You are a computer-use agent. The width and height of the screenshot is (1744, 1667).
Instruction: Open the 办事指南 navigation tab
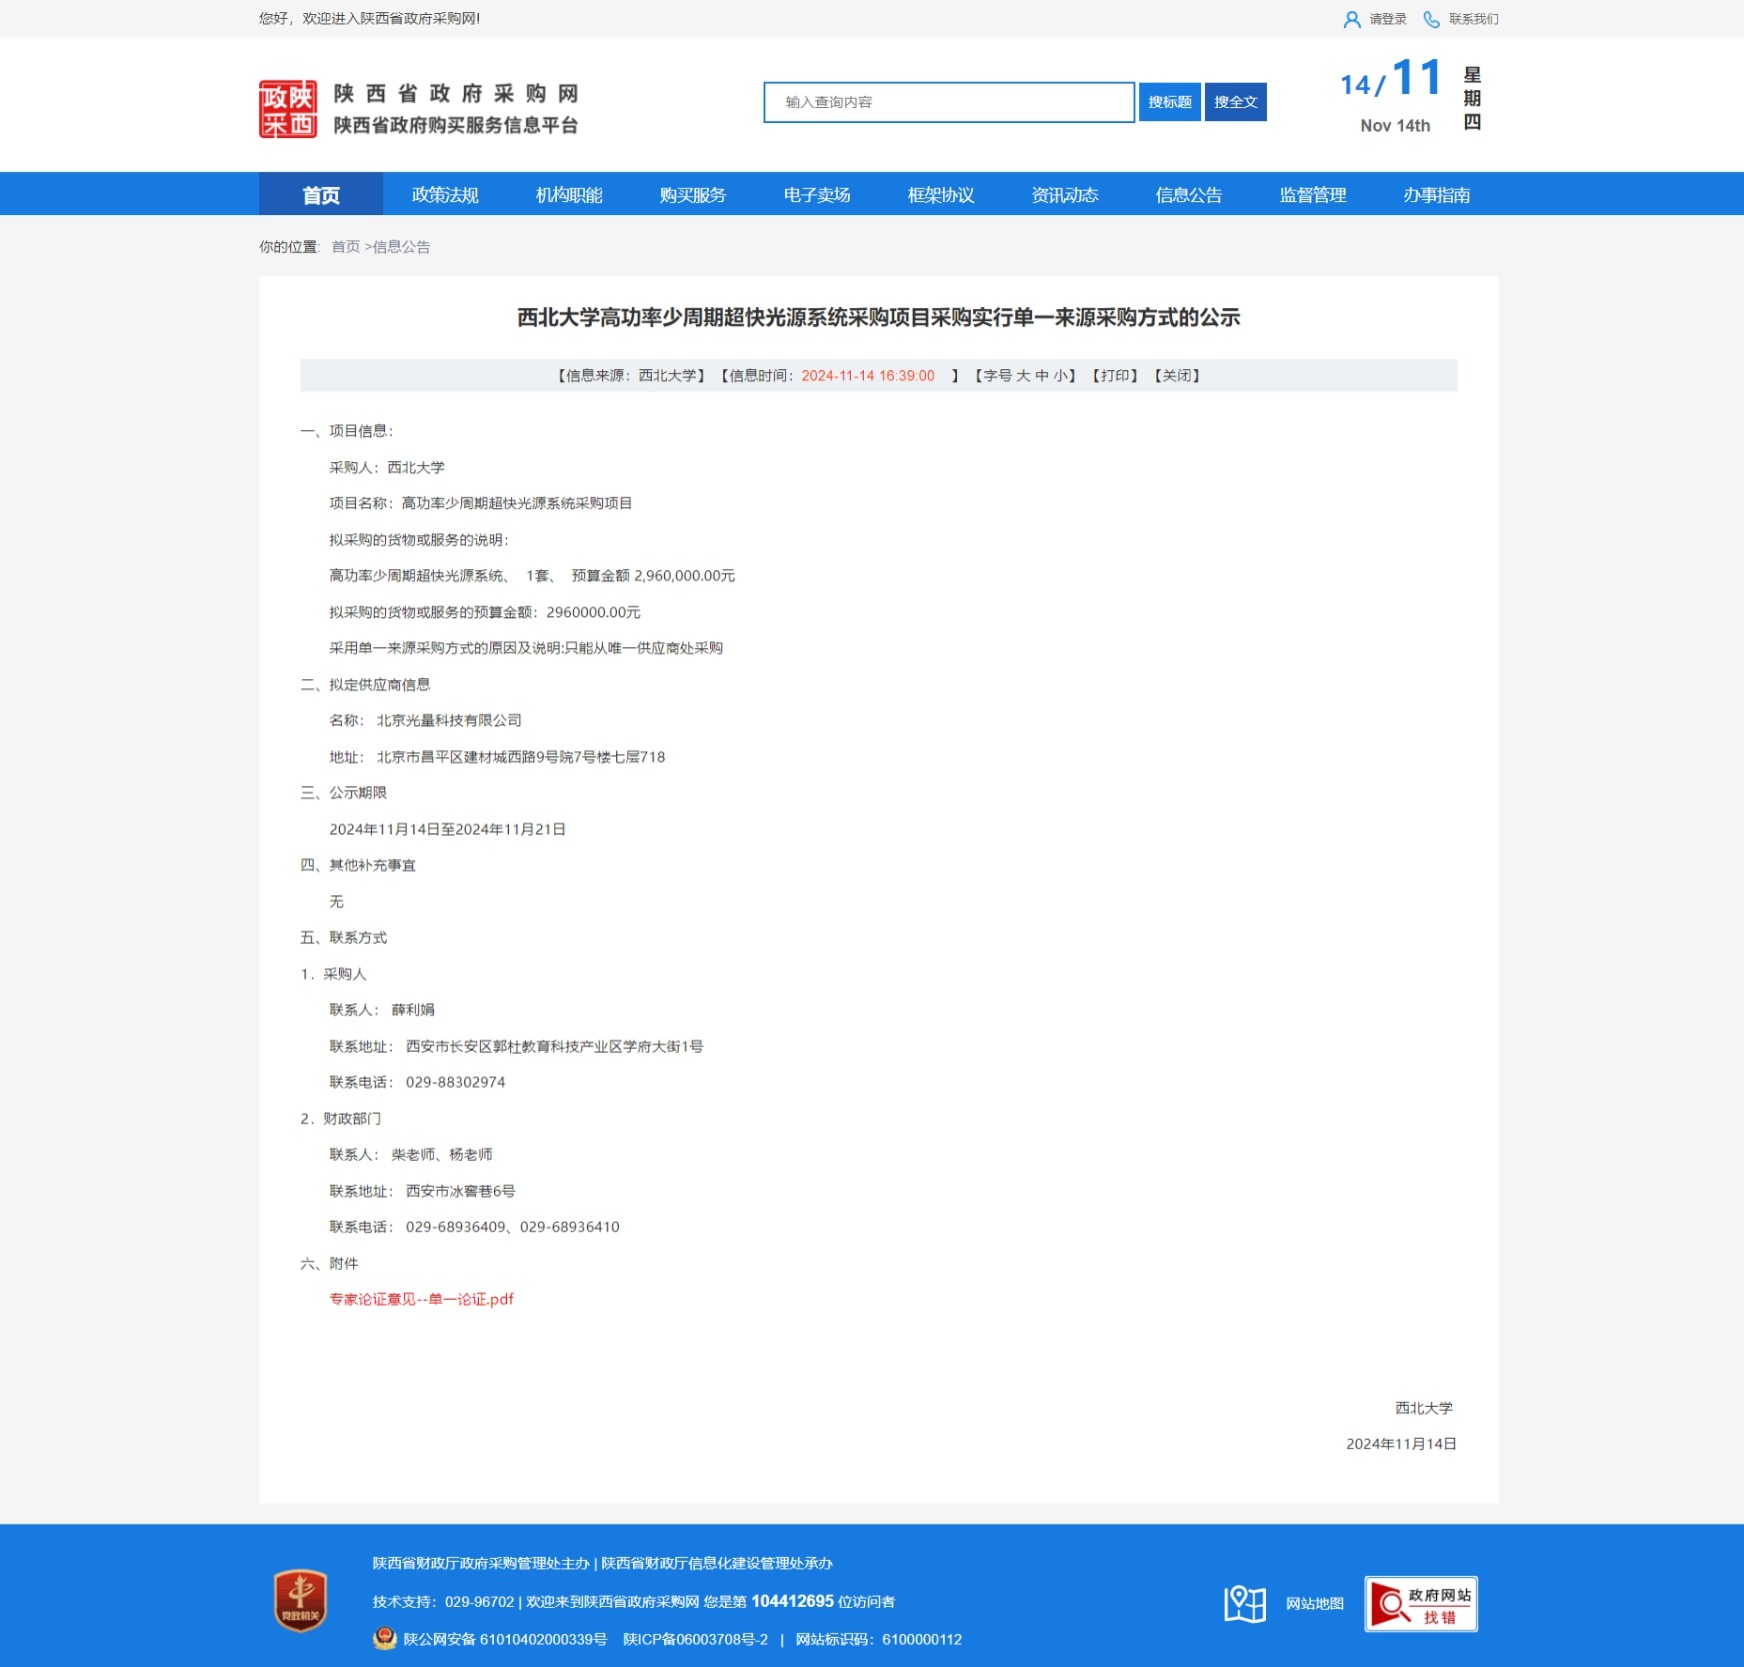coord(1436,195)
